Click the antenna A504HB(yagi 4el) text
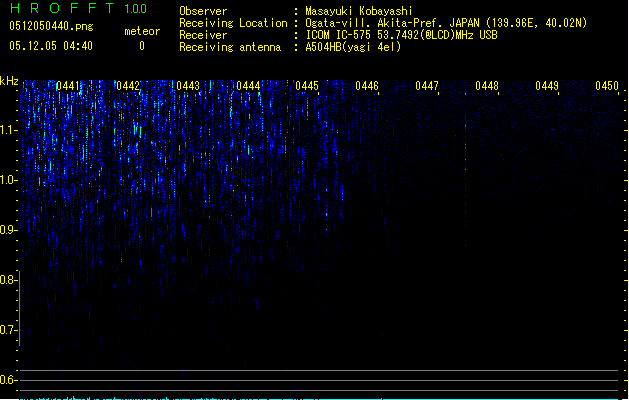629x400 pixels. 353,47
